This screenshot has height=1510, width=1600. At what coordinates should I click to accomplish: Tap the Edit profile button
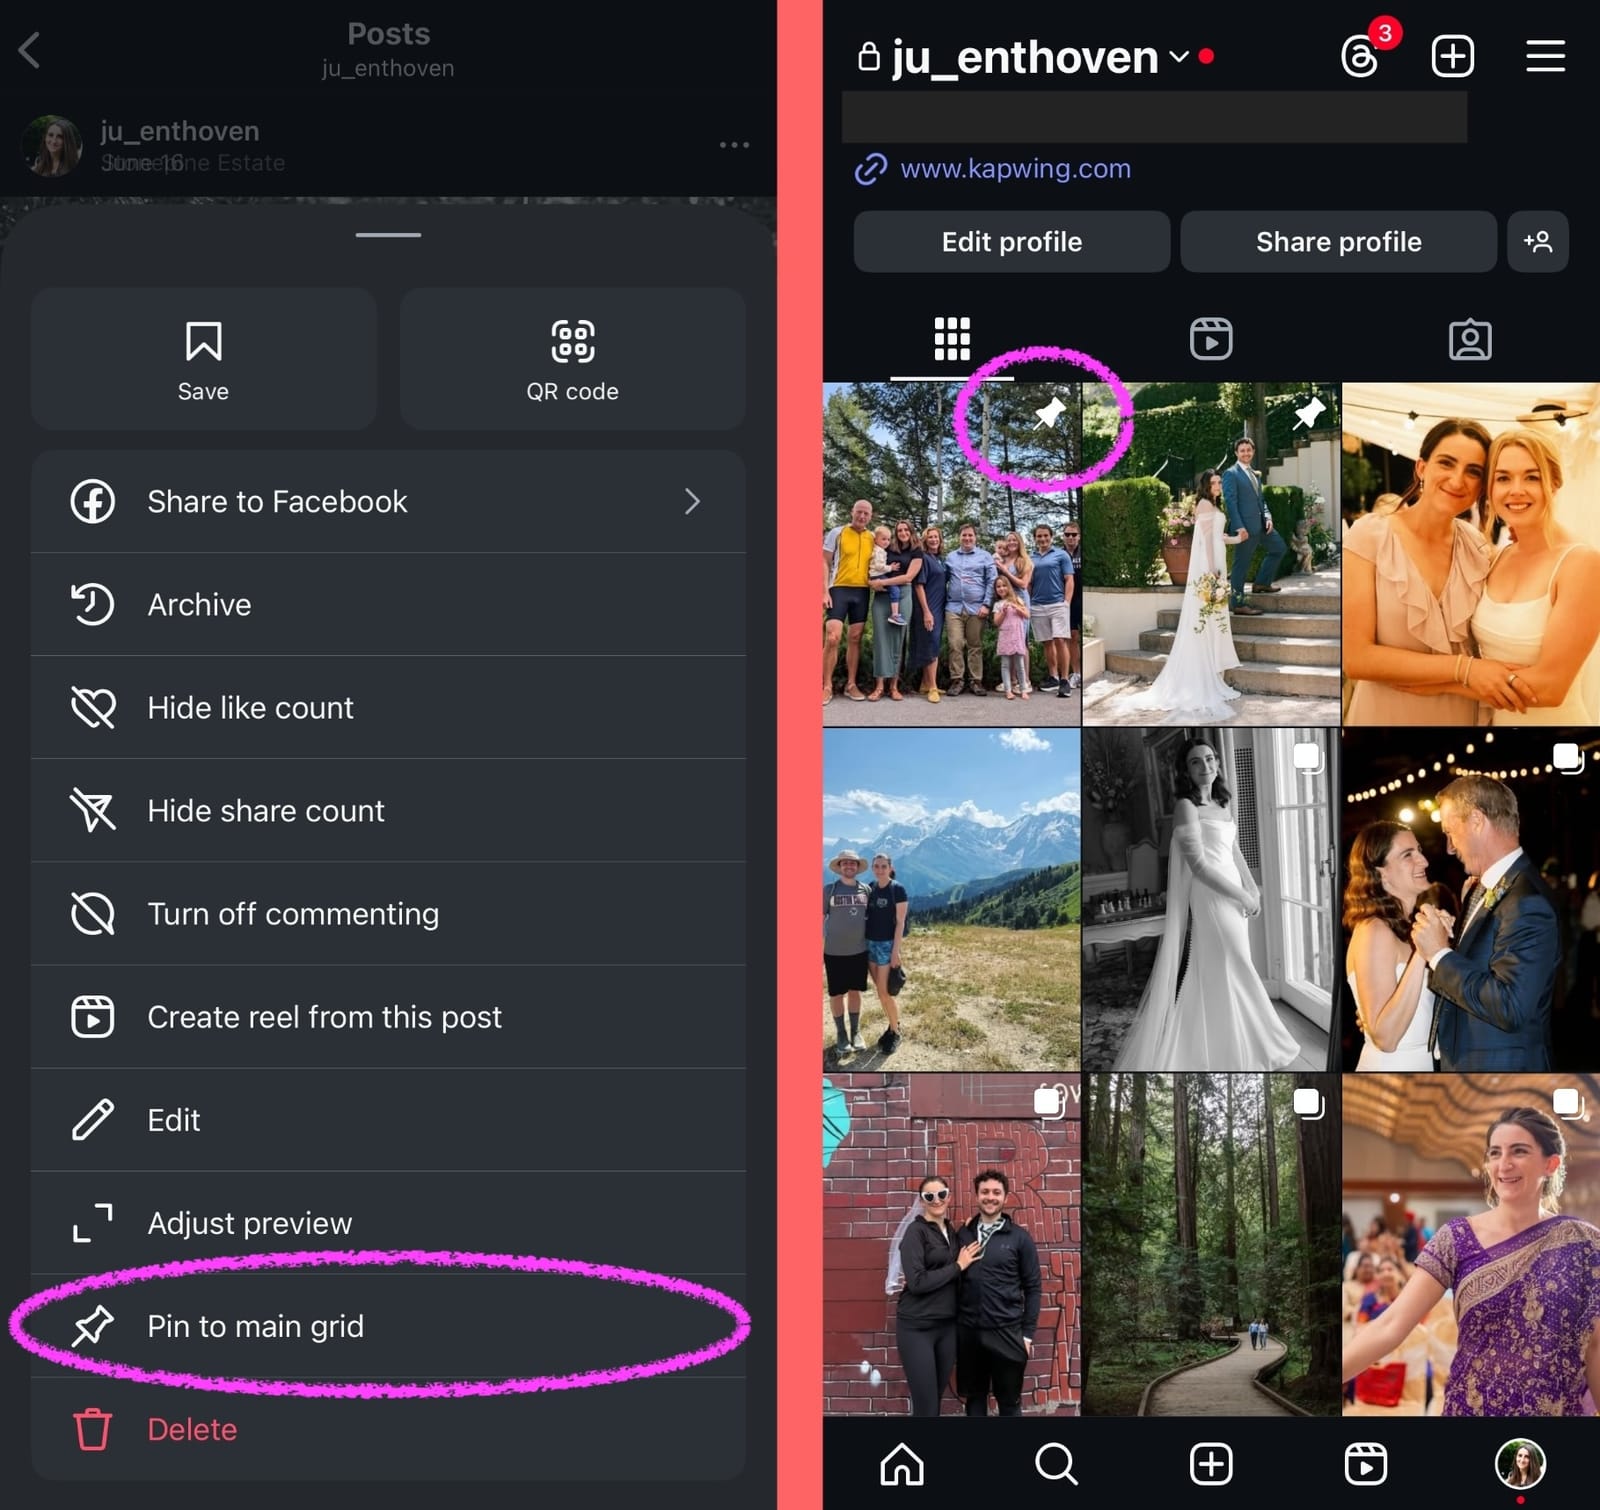(x=1010, y=241)
